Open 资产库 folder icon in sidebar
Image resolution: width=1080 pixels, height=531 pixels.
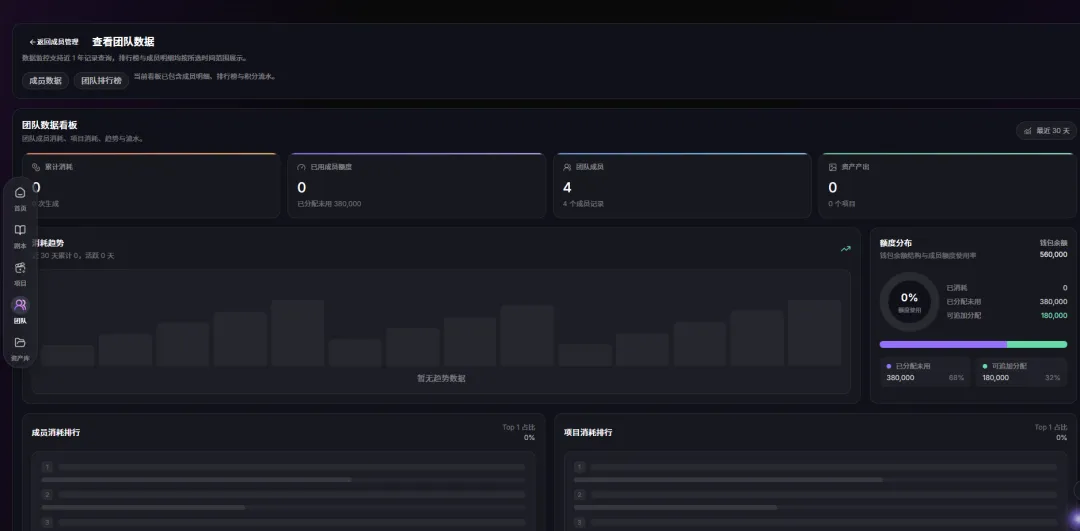[20, 342]
